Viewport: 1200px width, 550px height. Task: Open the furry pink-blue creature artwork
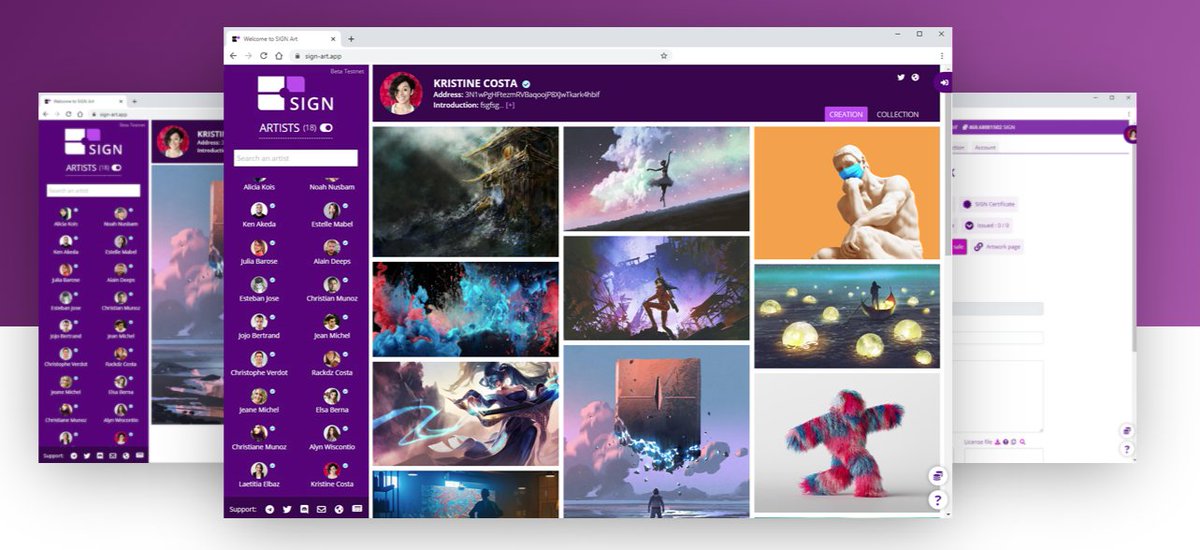click(847, 442)
